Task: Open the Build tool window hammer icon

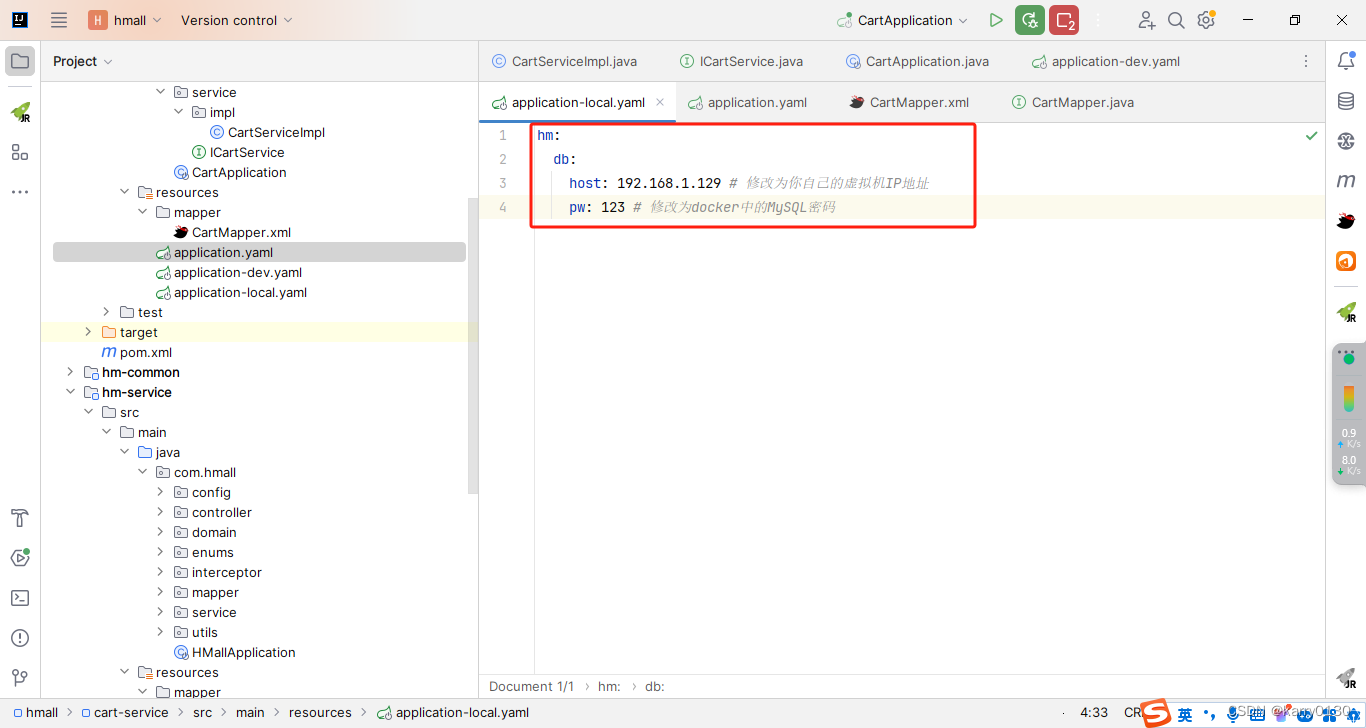Action: [20, 518]
